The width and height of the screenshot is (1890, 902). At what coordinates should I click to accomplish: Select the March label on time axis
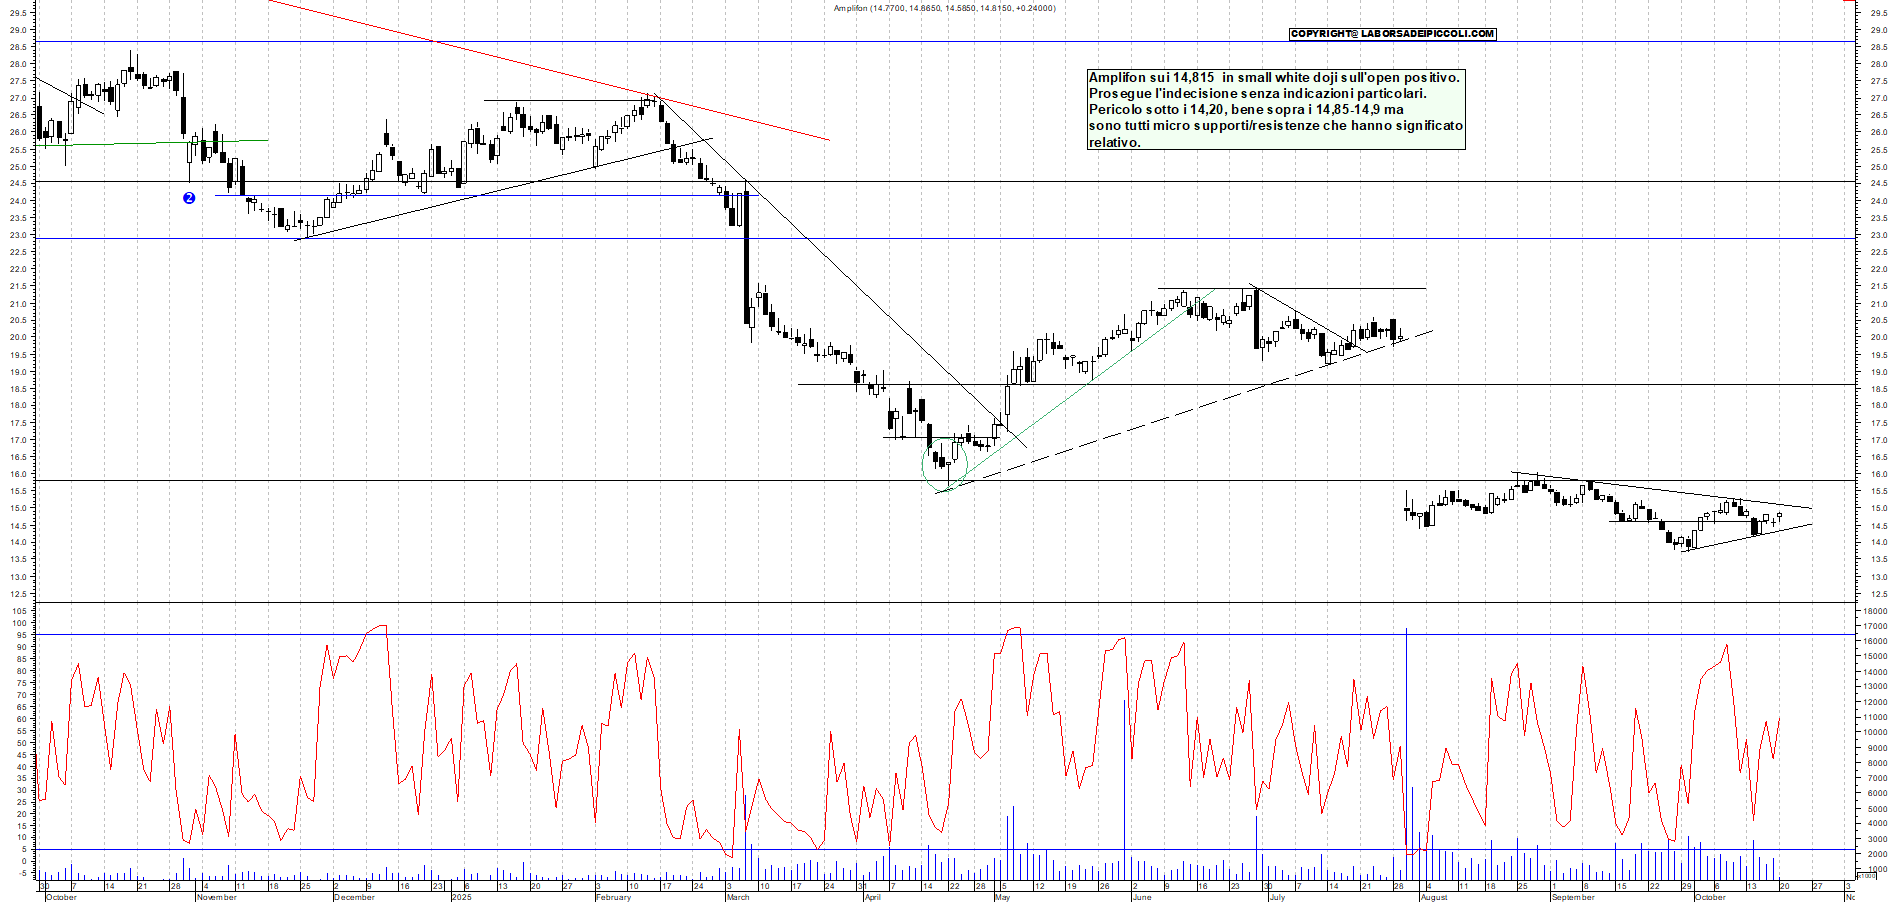click(x=738, y=897)
